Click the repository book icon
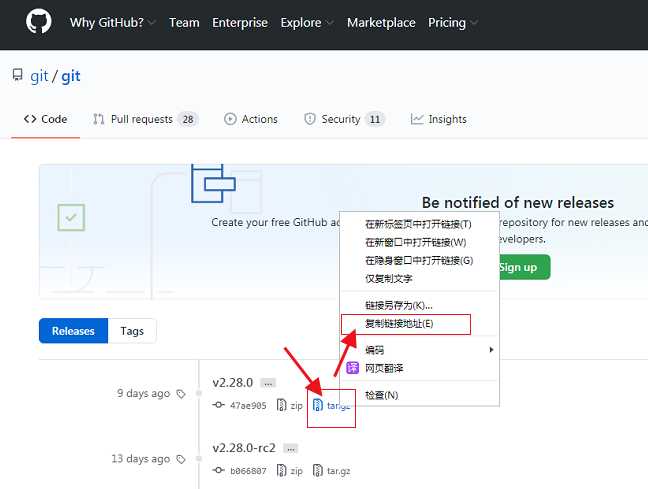This screenshot has height=489, width=648. pos(17,75)
